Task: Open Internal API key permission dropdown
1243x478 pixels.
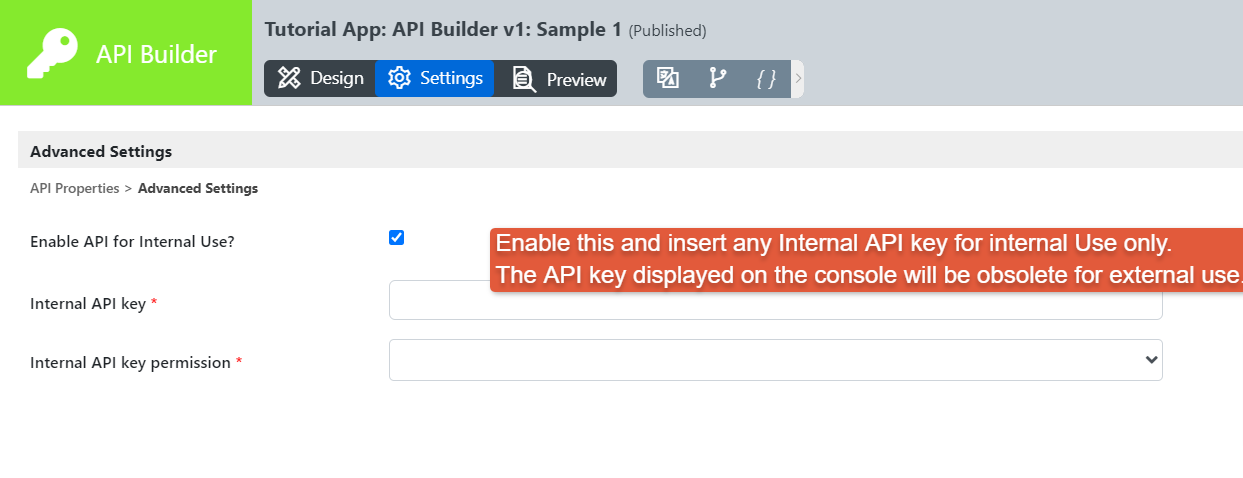Action: pyautogui.click(x=775, y=360)
